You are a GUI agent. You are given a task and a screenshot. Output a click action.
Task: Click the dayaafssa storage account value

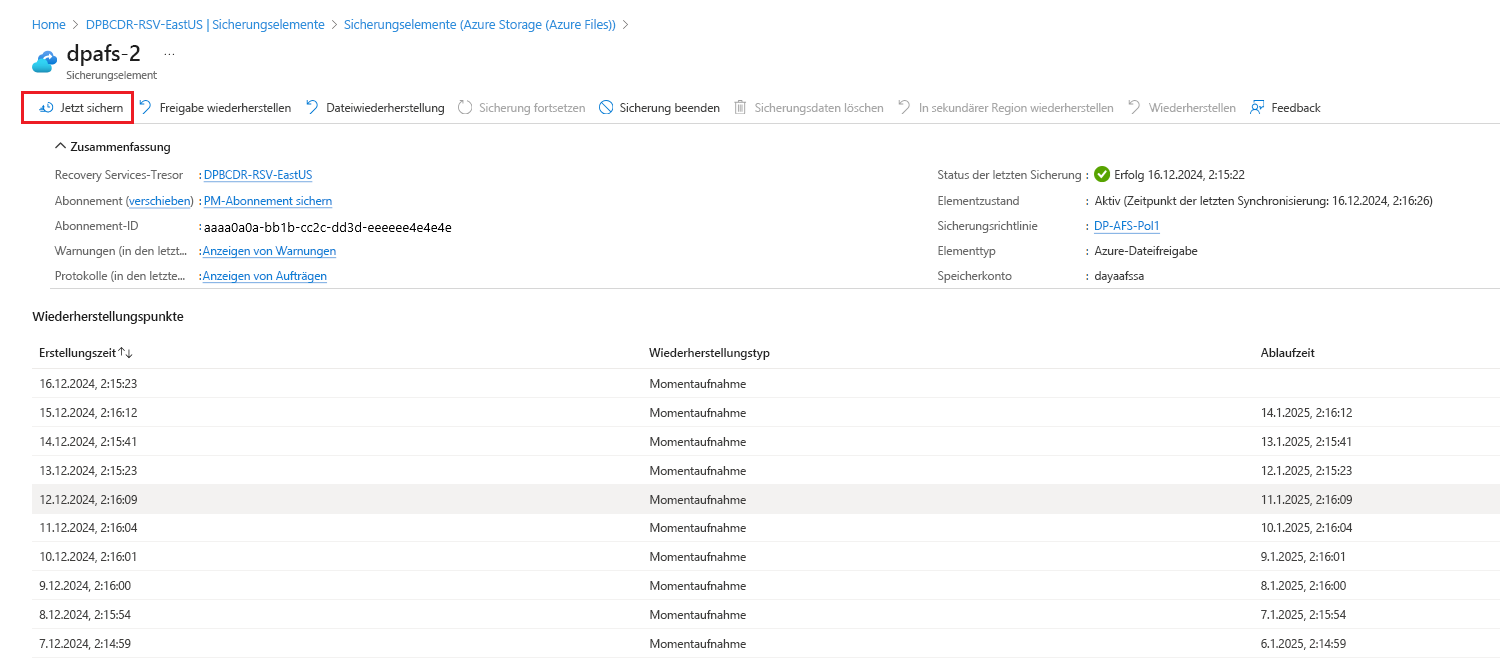point(1119,276)
